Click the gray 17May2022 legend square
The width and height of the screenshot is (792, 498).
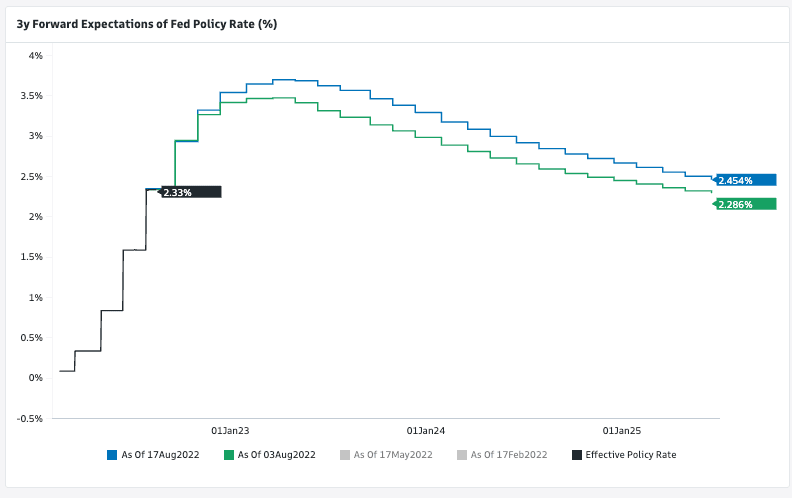point(345,455)
